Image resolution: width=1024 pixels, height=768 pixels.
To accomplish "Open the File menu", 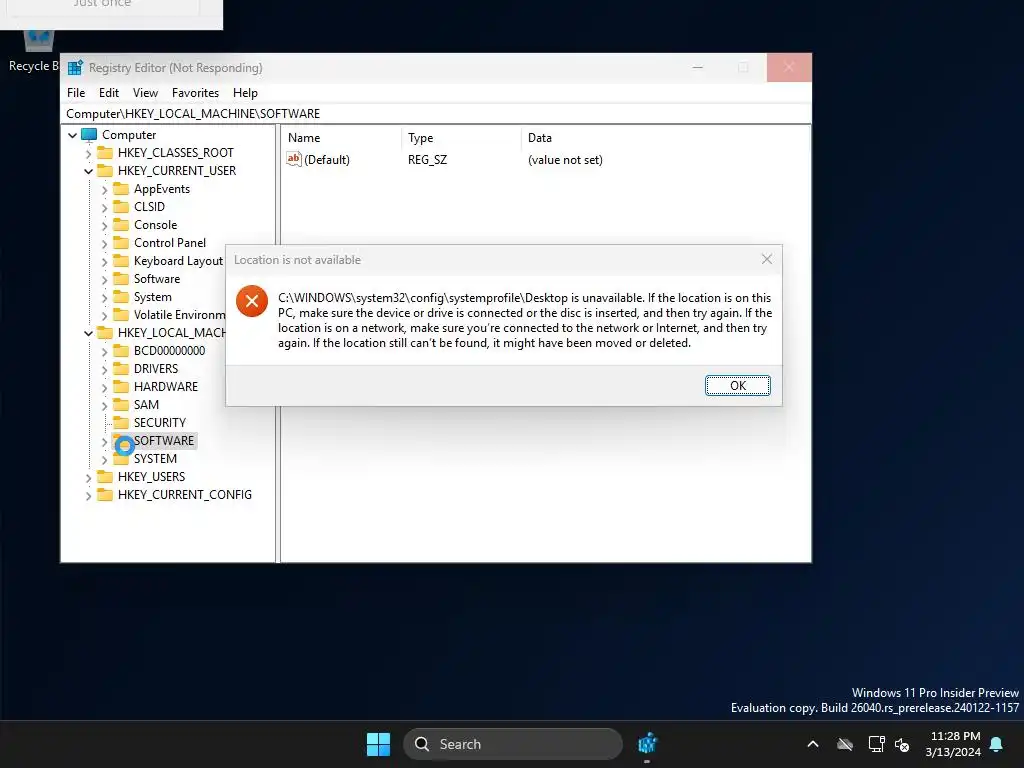I will 76,93.
